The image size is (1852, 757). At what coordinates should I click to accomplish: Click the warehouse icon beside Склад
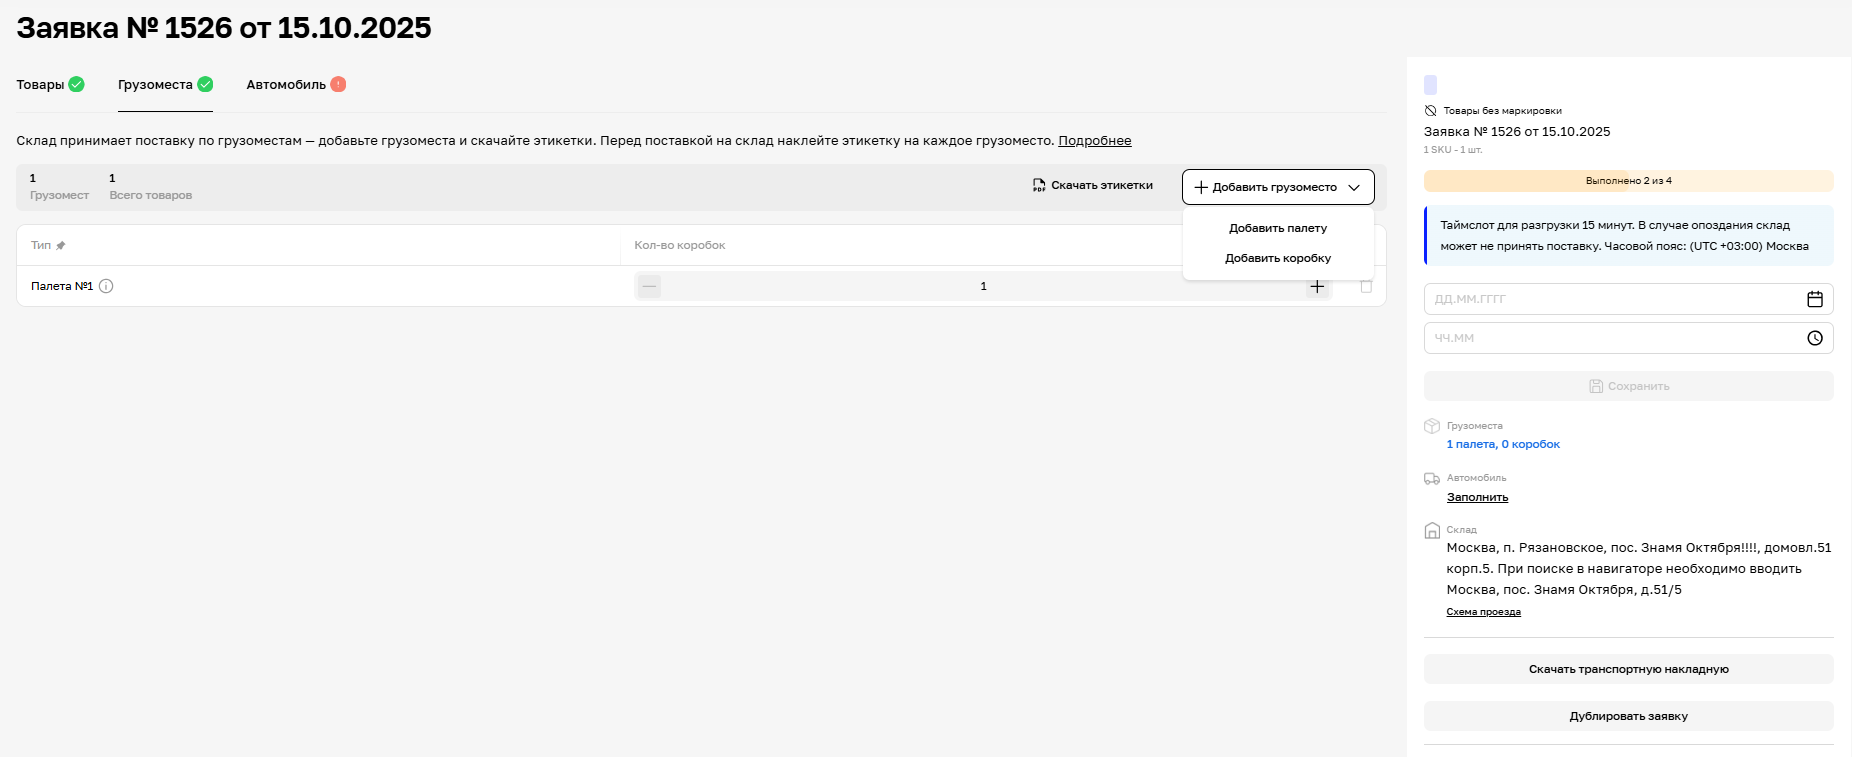click(1432, 531)
